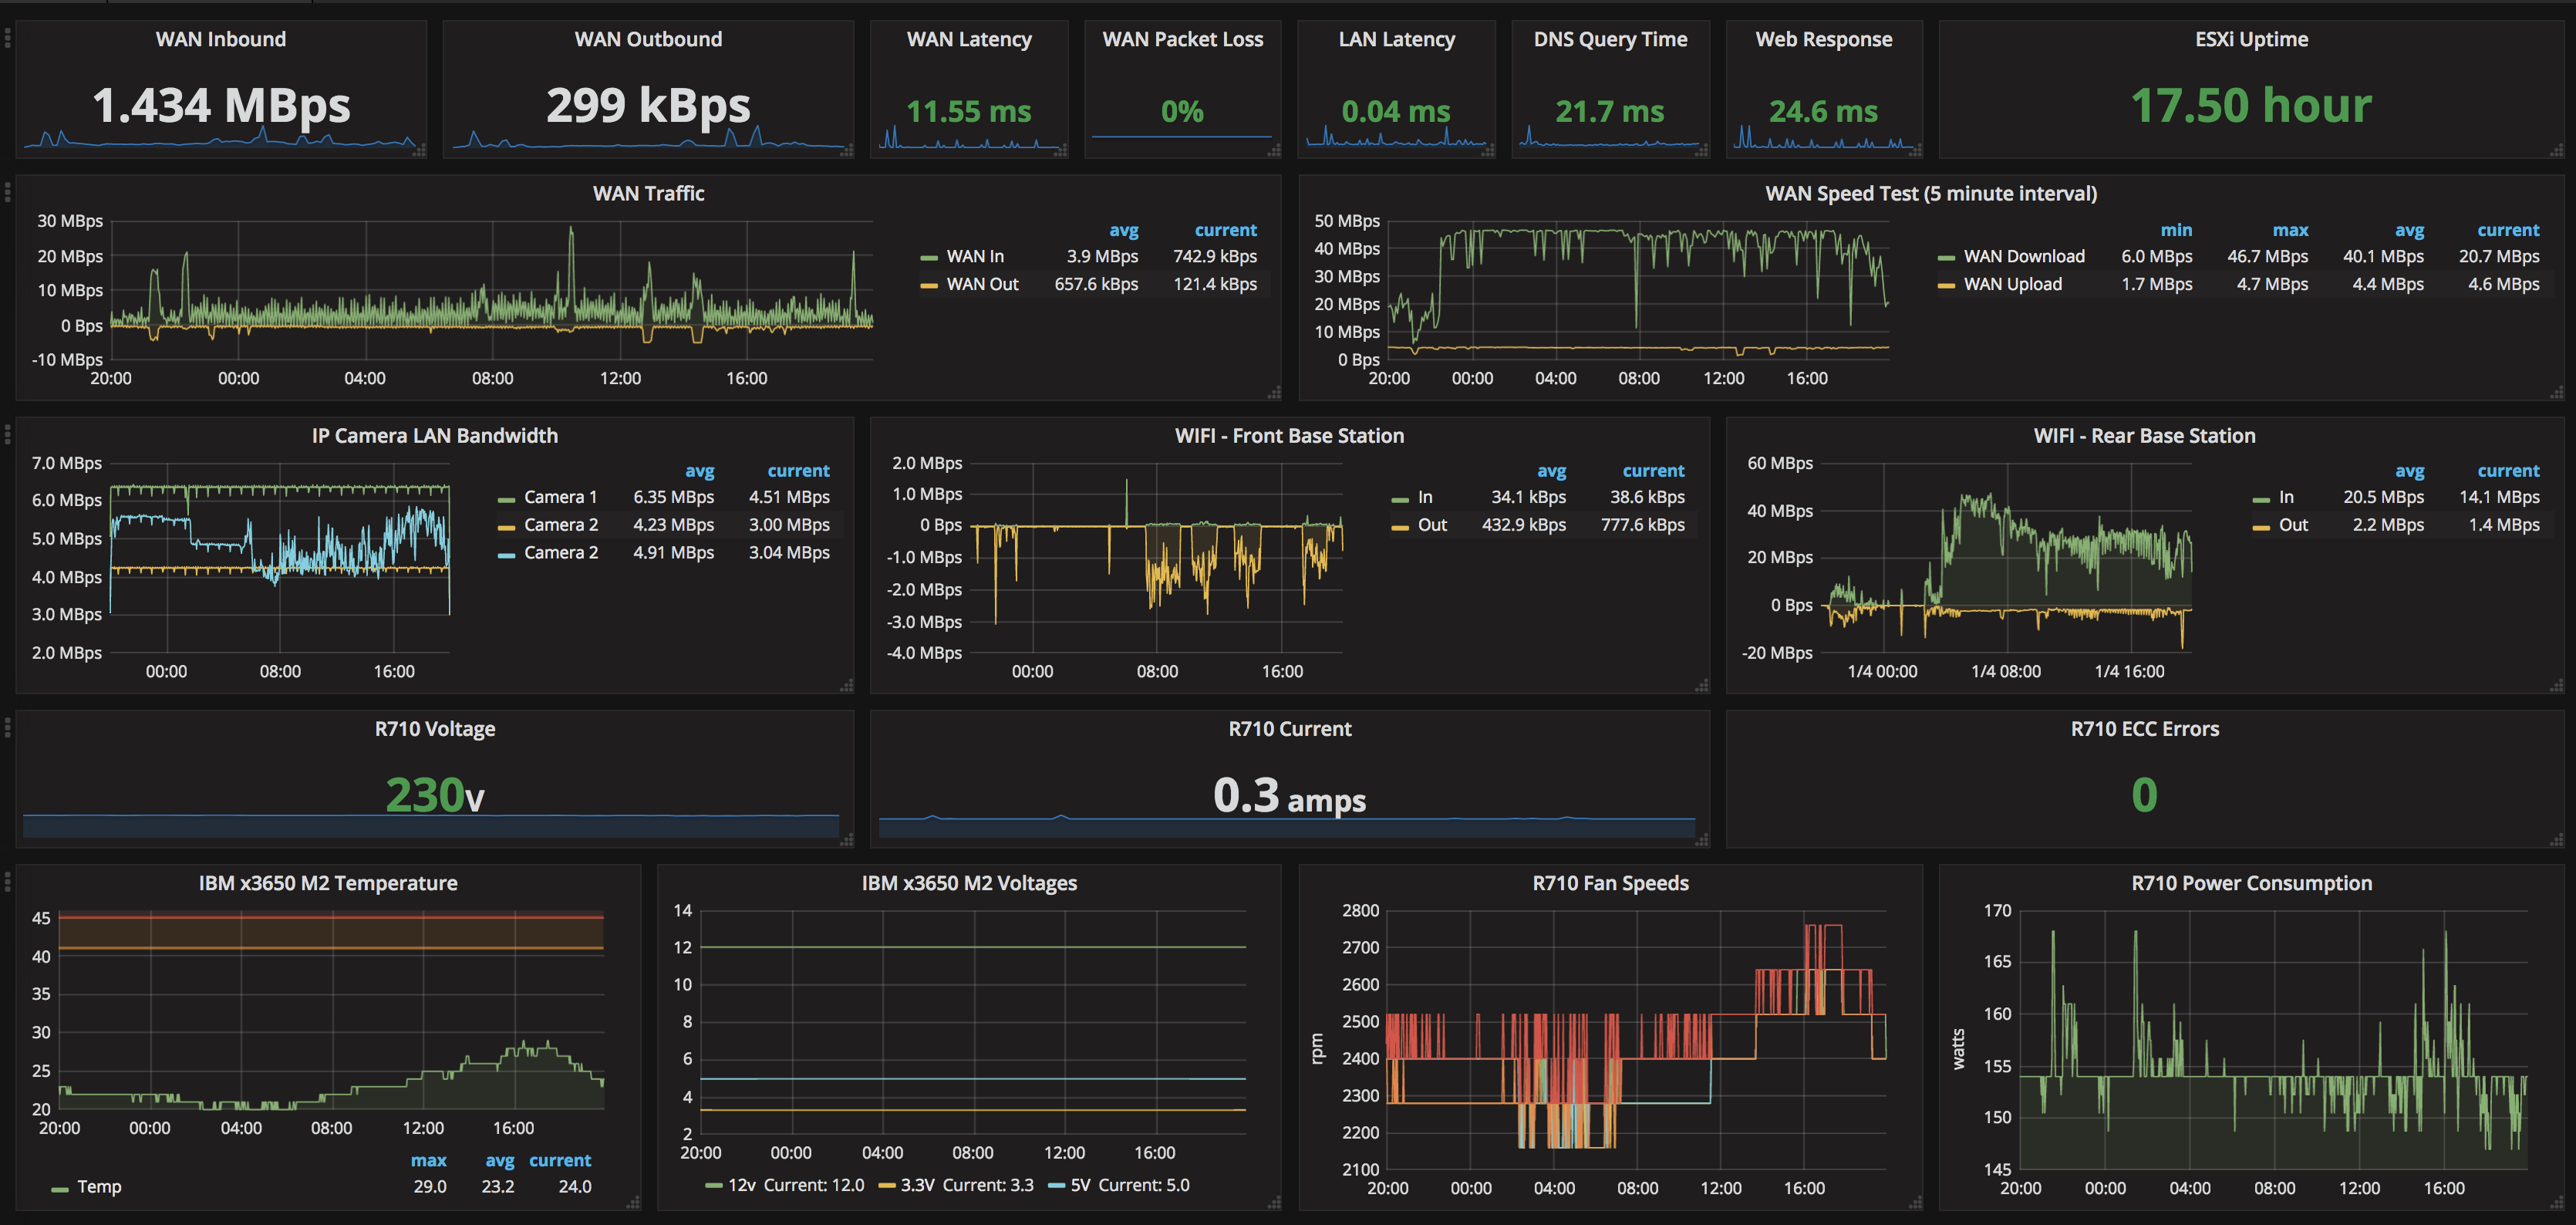Screen dimensions: 2576x1225
Task: Open the R710 Fan Speeds title menu
Action: coord(1610,883)
